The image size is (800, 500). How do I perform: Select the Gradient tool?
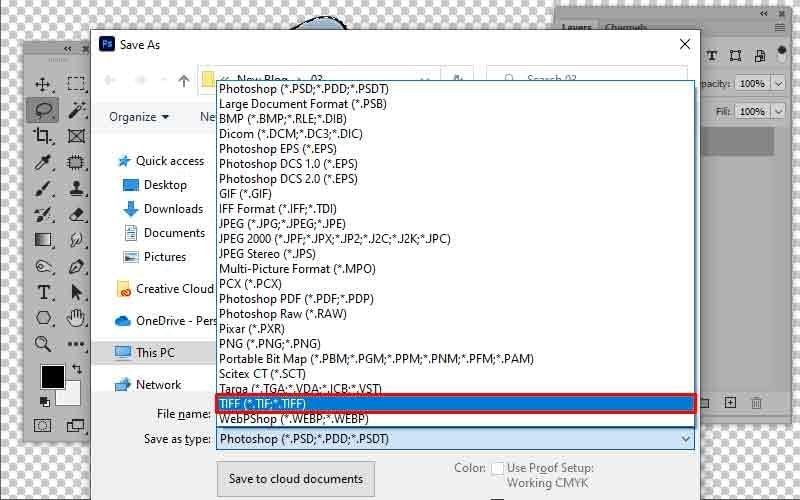click(x=43, y=240)
